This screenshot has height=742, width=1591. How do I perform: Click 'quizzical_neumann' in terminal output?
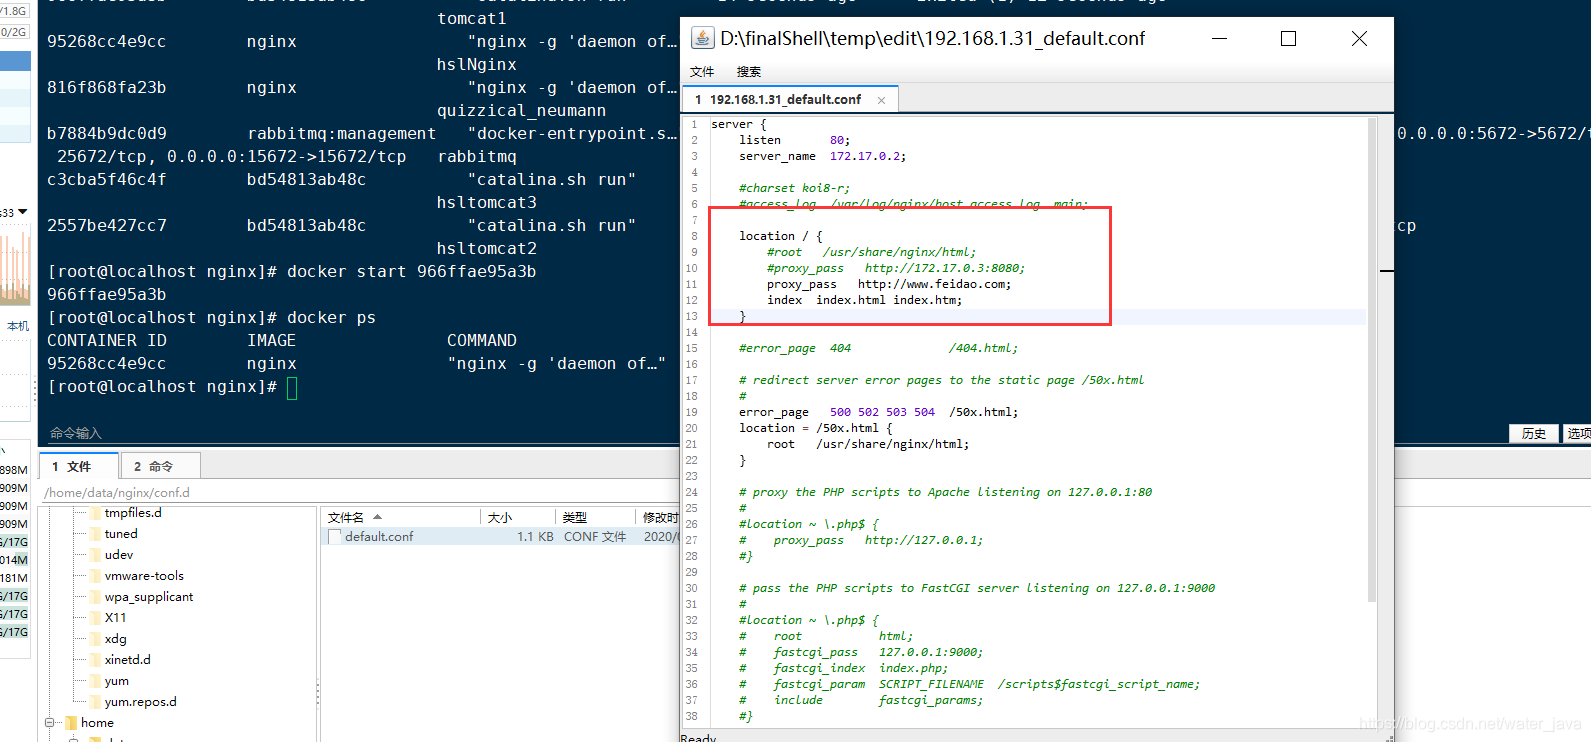522,111
